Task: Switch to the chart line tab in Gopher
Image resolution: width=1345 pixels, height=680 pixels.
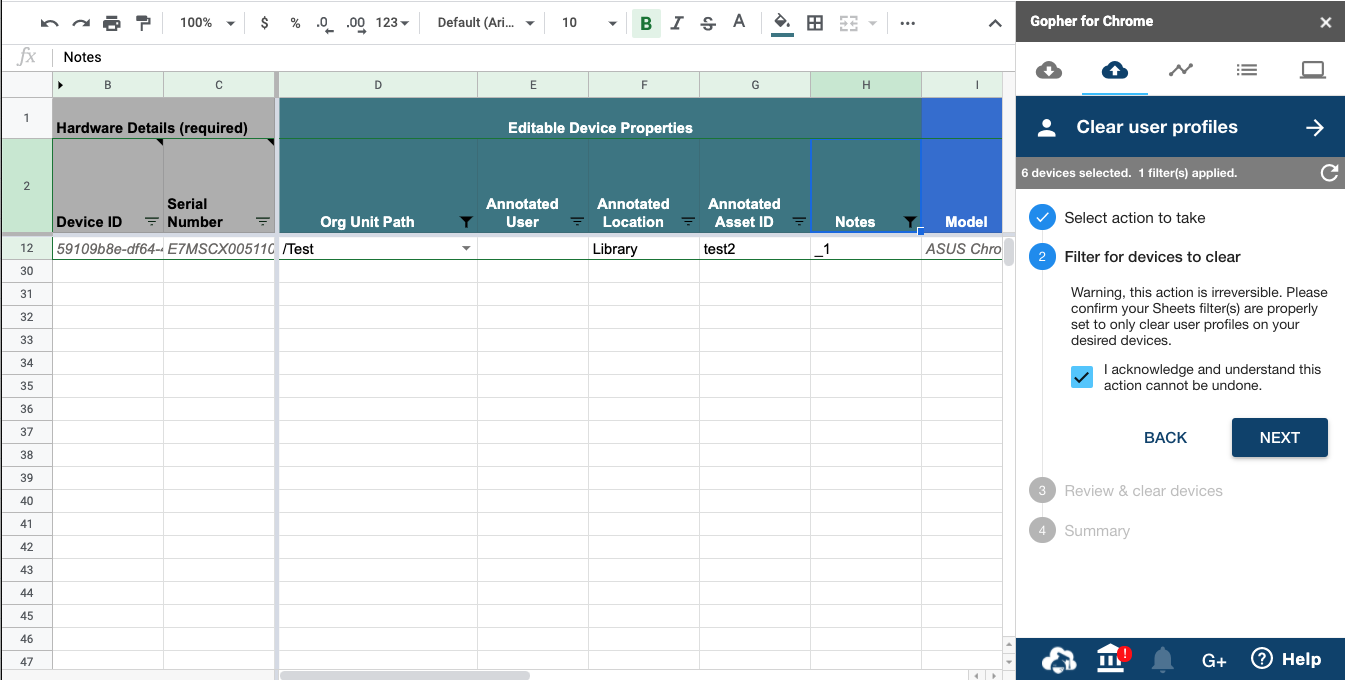Action: point(1180,70)
